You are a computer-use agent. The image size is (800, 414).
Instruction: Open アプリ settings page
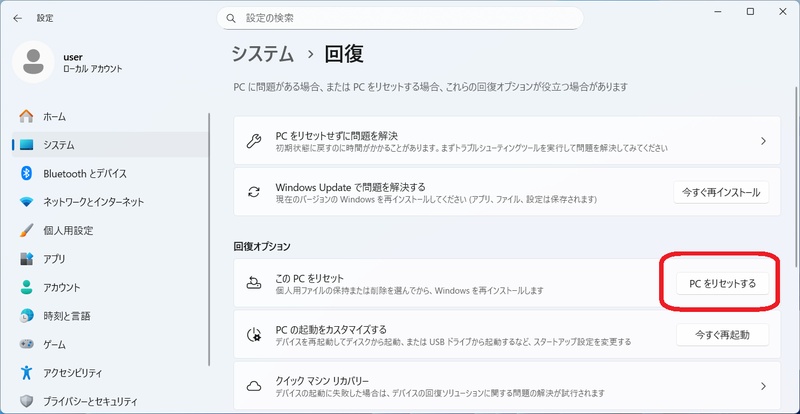coord(110,259)
